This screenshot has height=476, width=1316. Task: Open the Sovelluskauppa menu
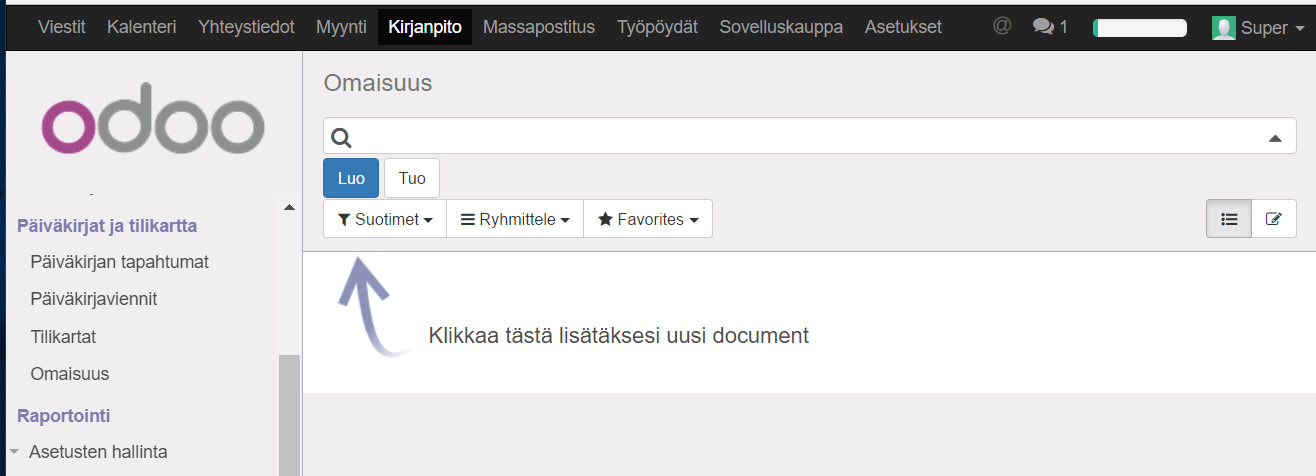click(781, 27)
